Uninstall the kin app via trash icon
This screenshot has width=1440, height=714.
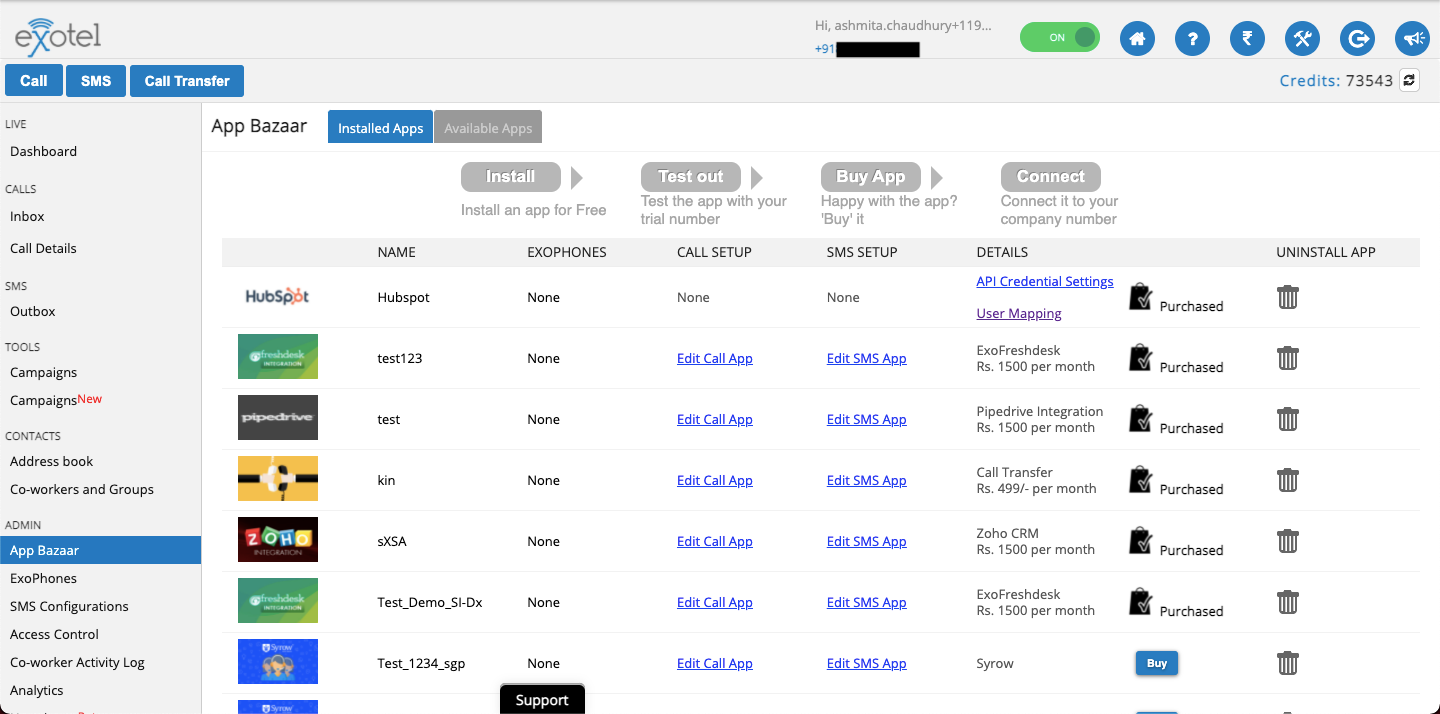tap(1288, 480)
